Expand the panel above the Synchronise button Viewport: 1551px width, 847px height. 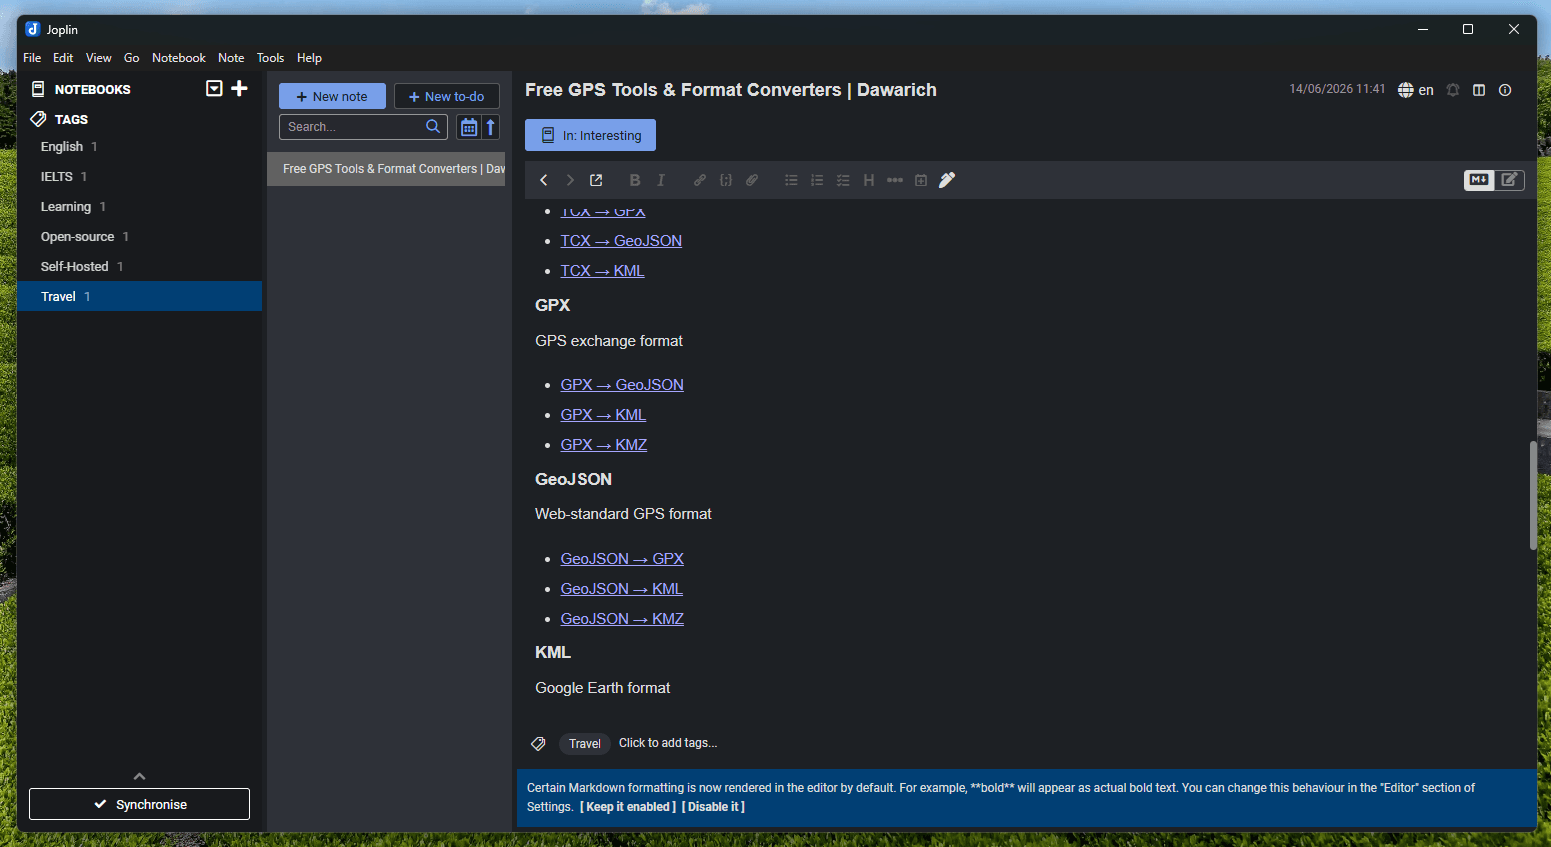click(x=139, y=776)
